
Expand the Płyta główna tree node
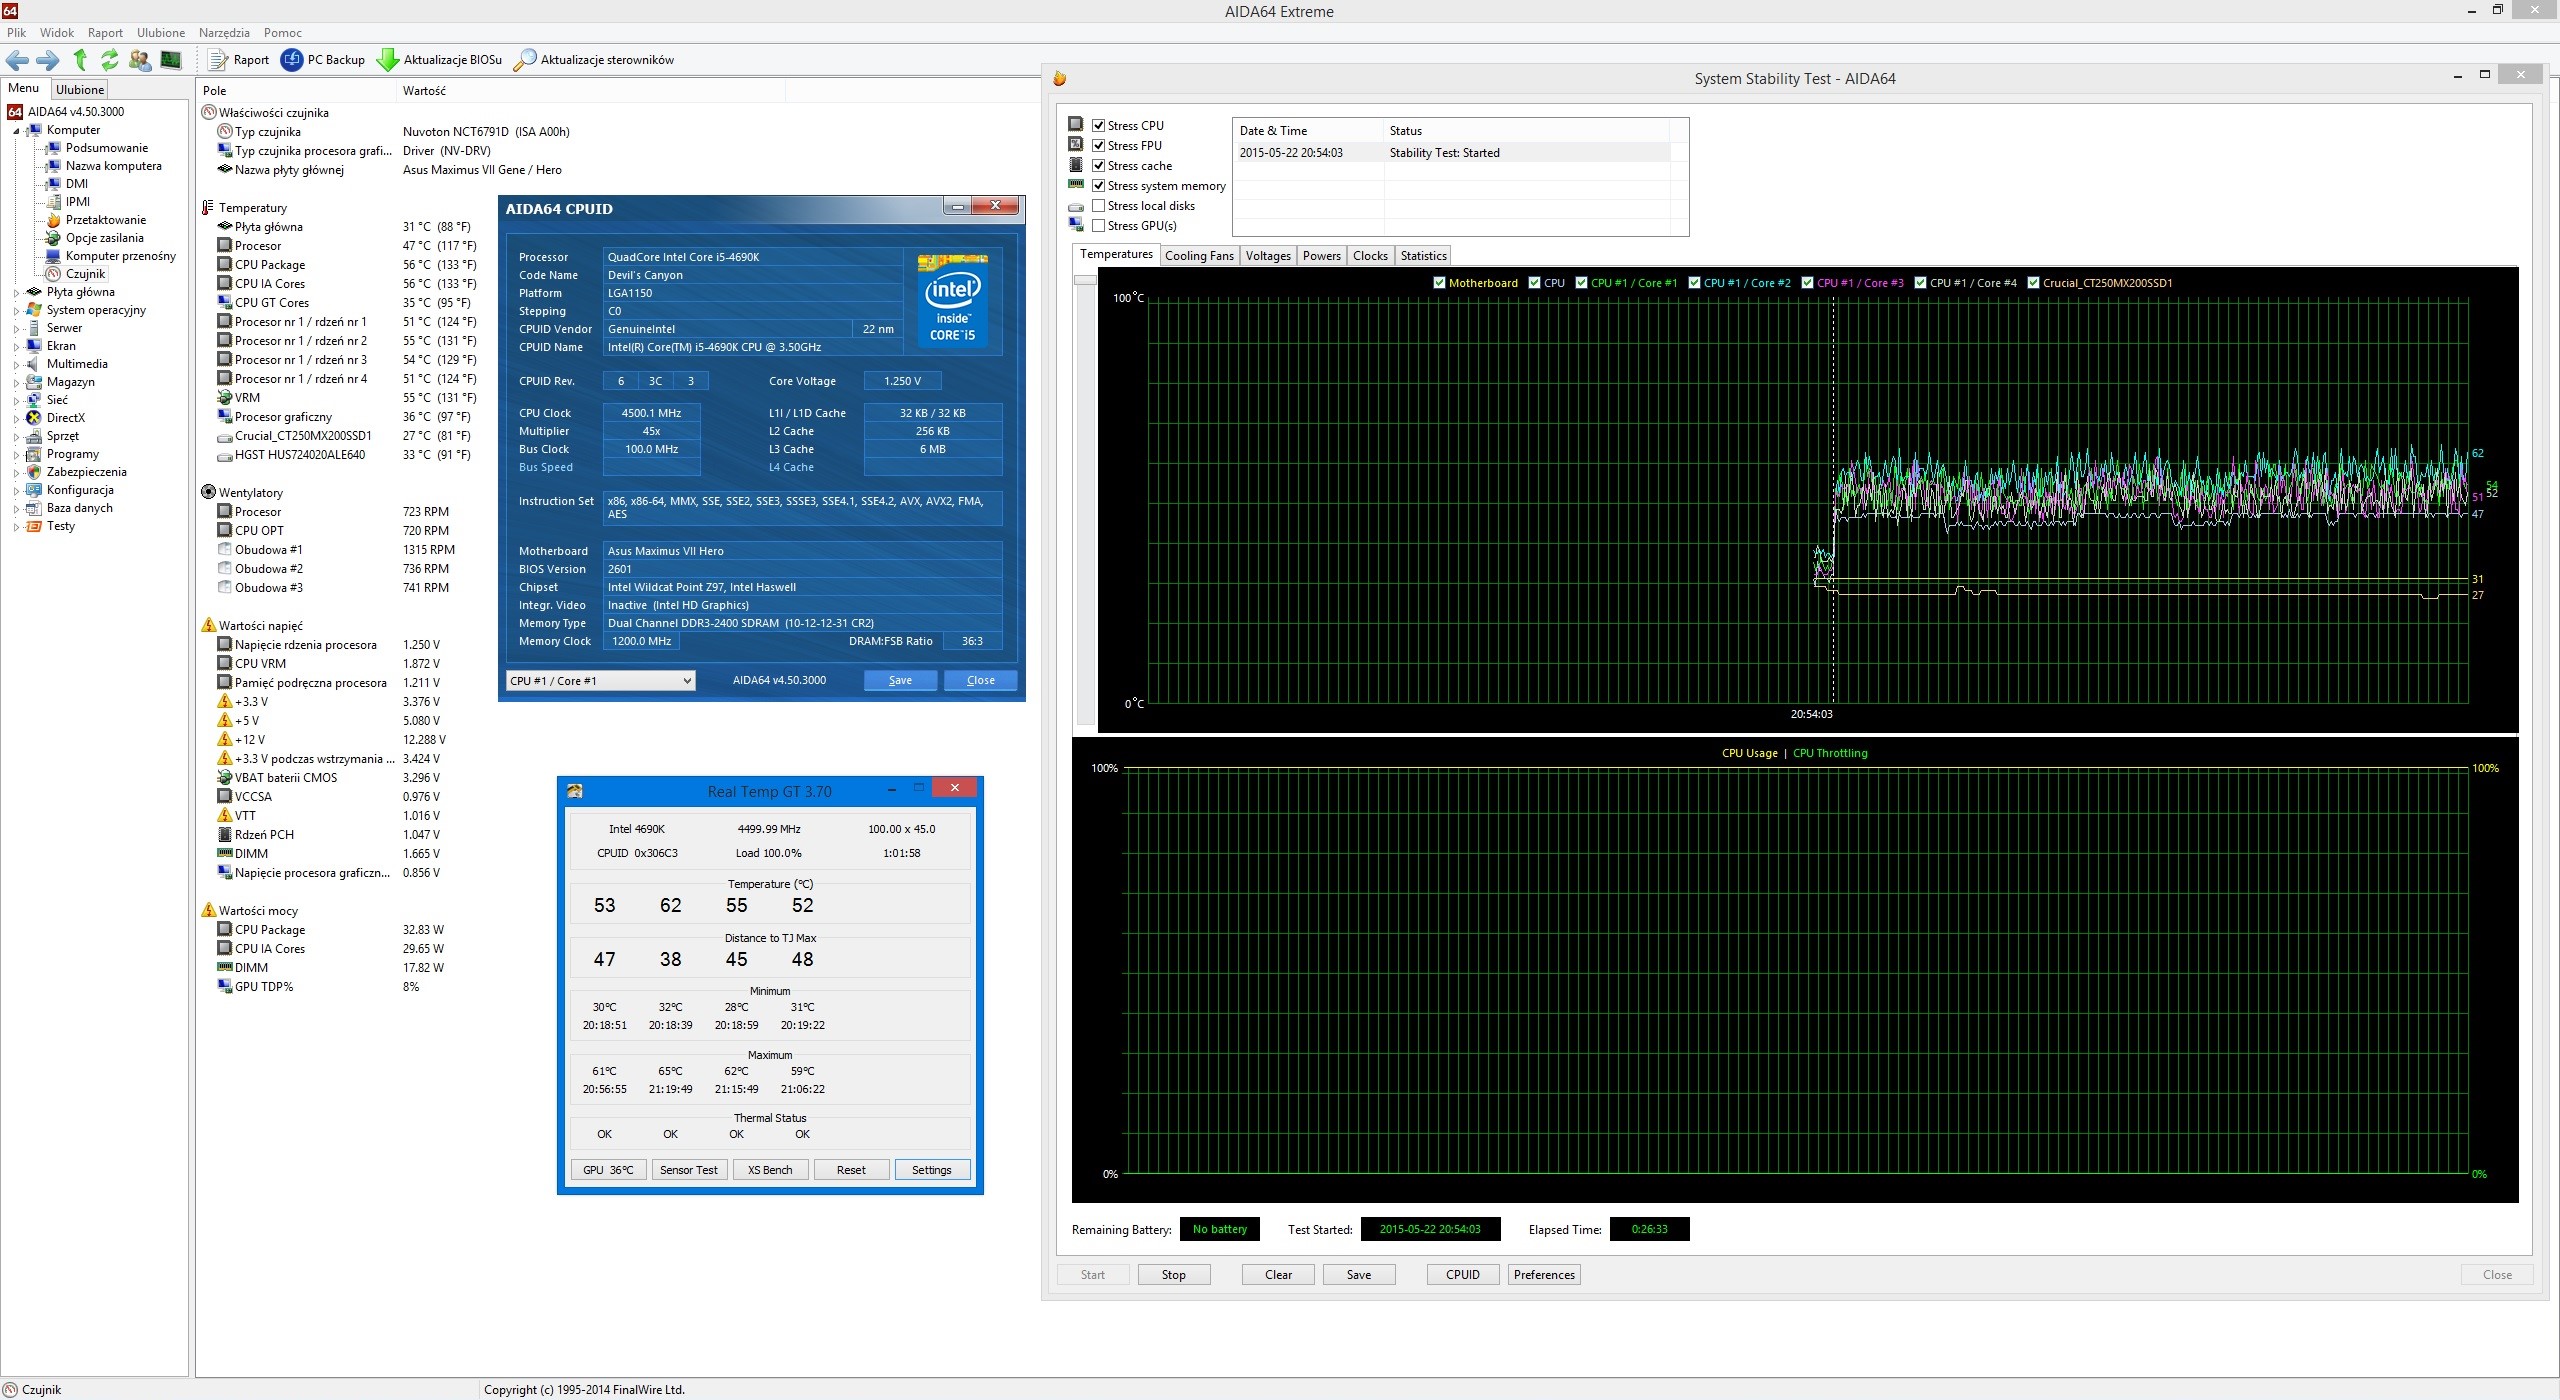[16, 293]
